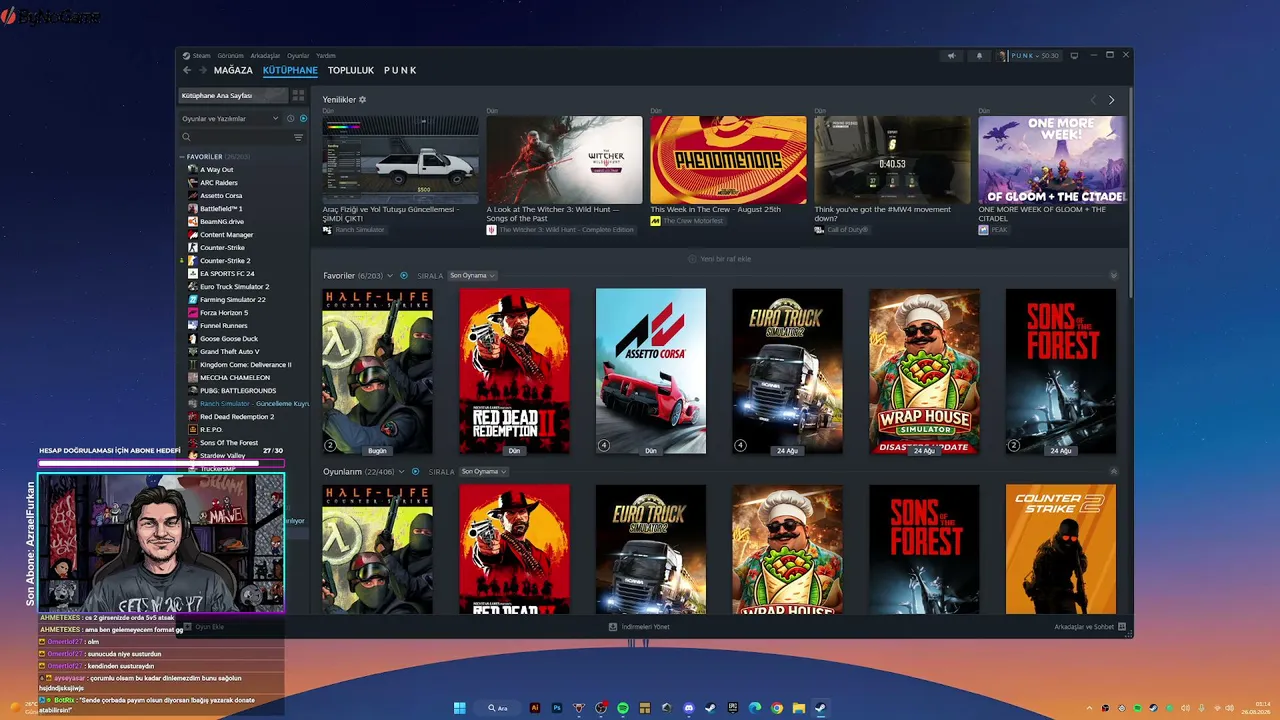This screenshot has width=1280, height=720.
Task: Open Friends and Chat icon at bottom right
Action: pos(1122,627)
